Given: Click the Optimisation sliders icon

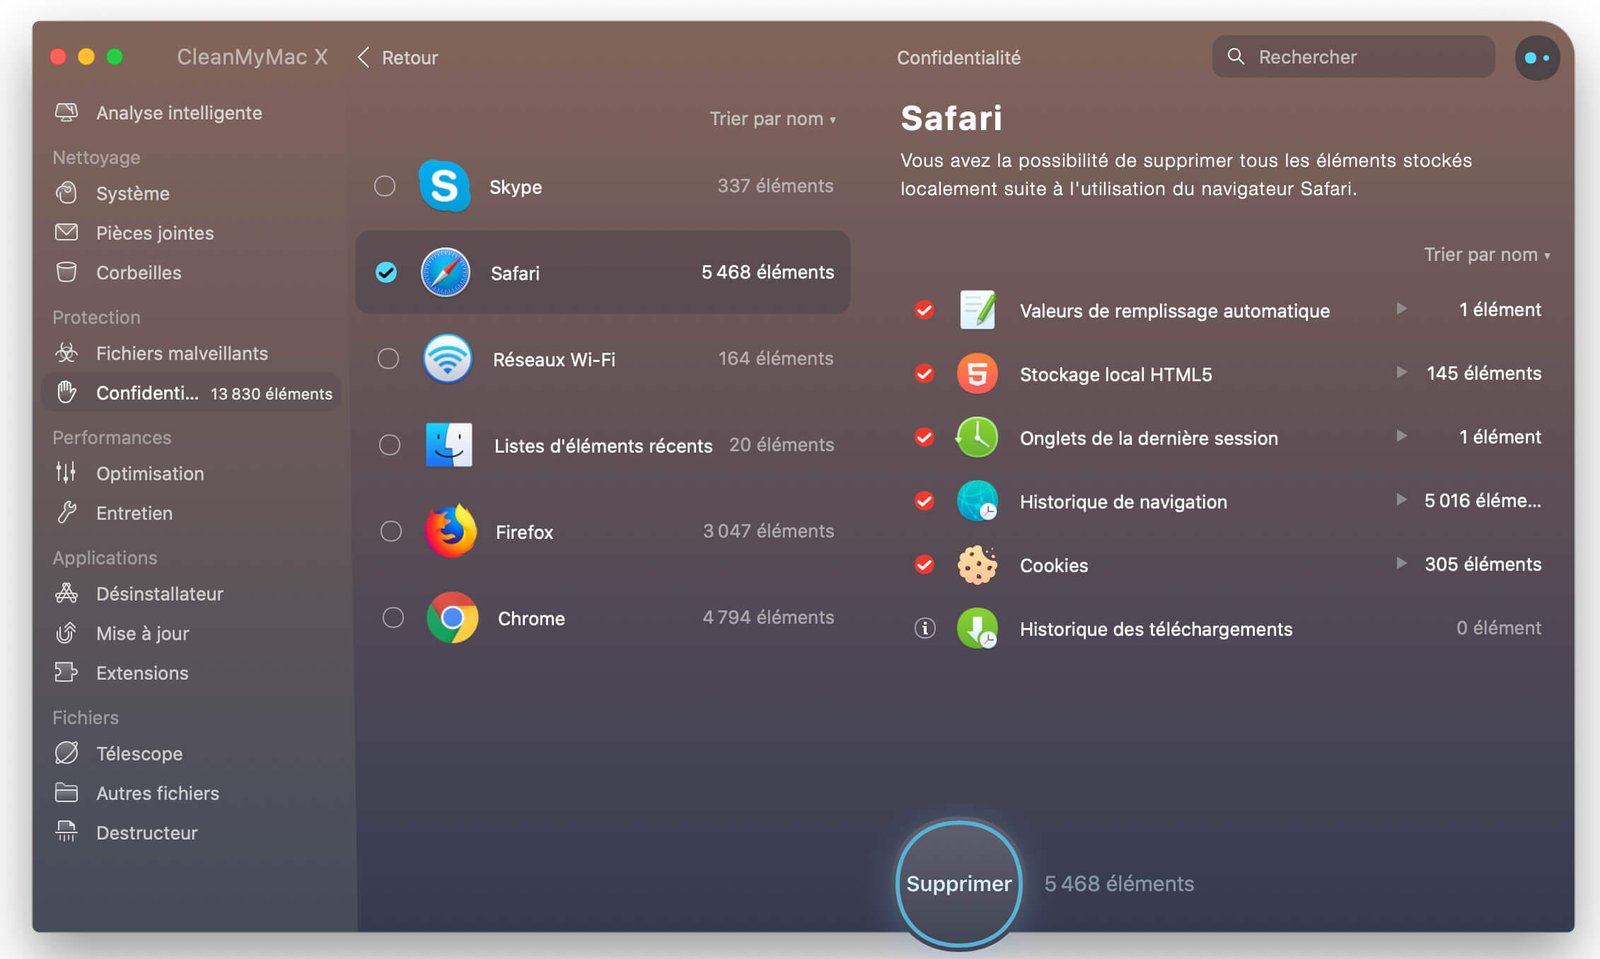Looking at the screenshot, I should coord(66,473).
